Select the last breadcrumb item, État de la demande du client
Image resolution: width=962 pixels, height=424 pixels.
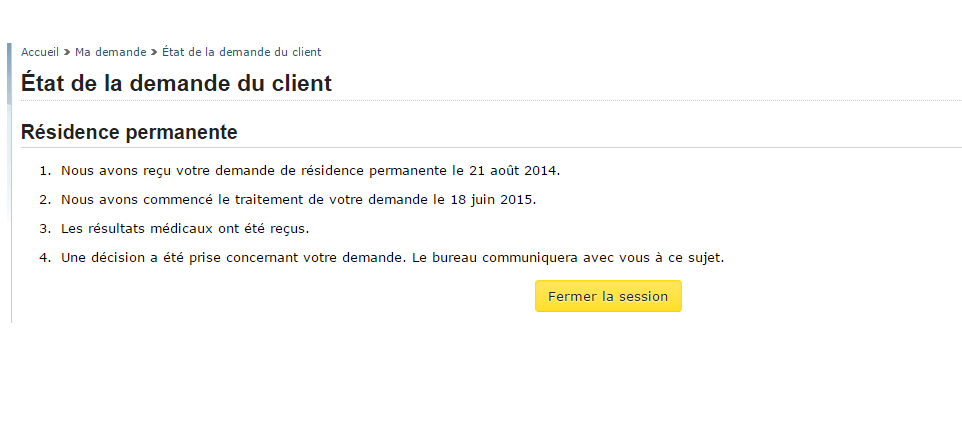[241, 52]
